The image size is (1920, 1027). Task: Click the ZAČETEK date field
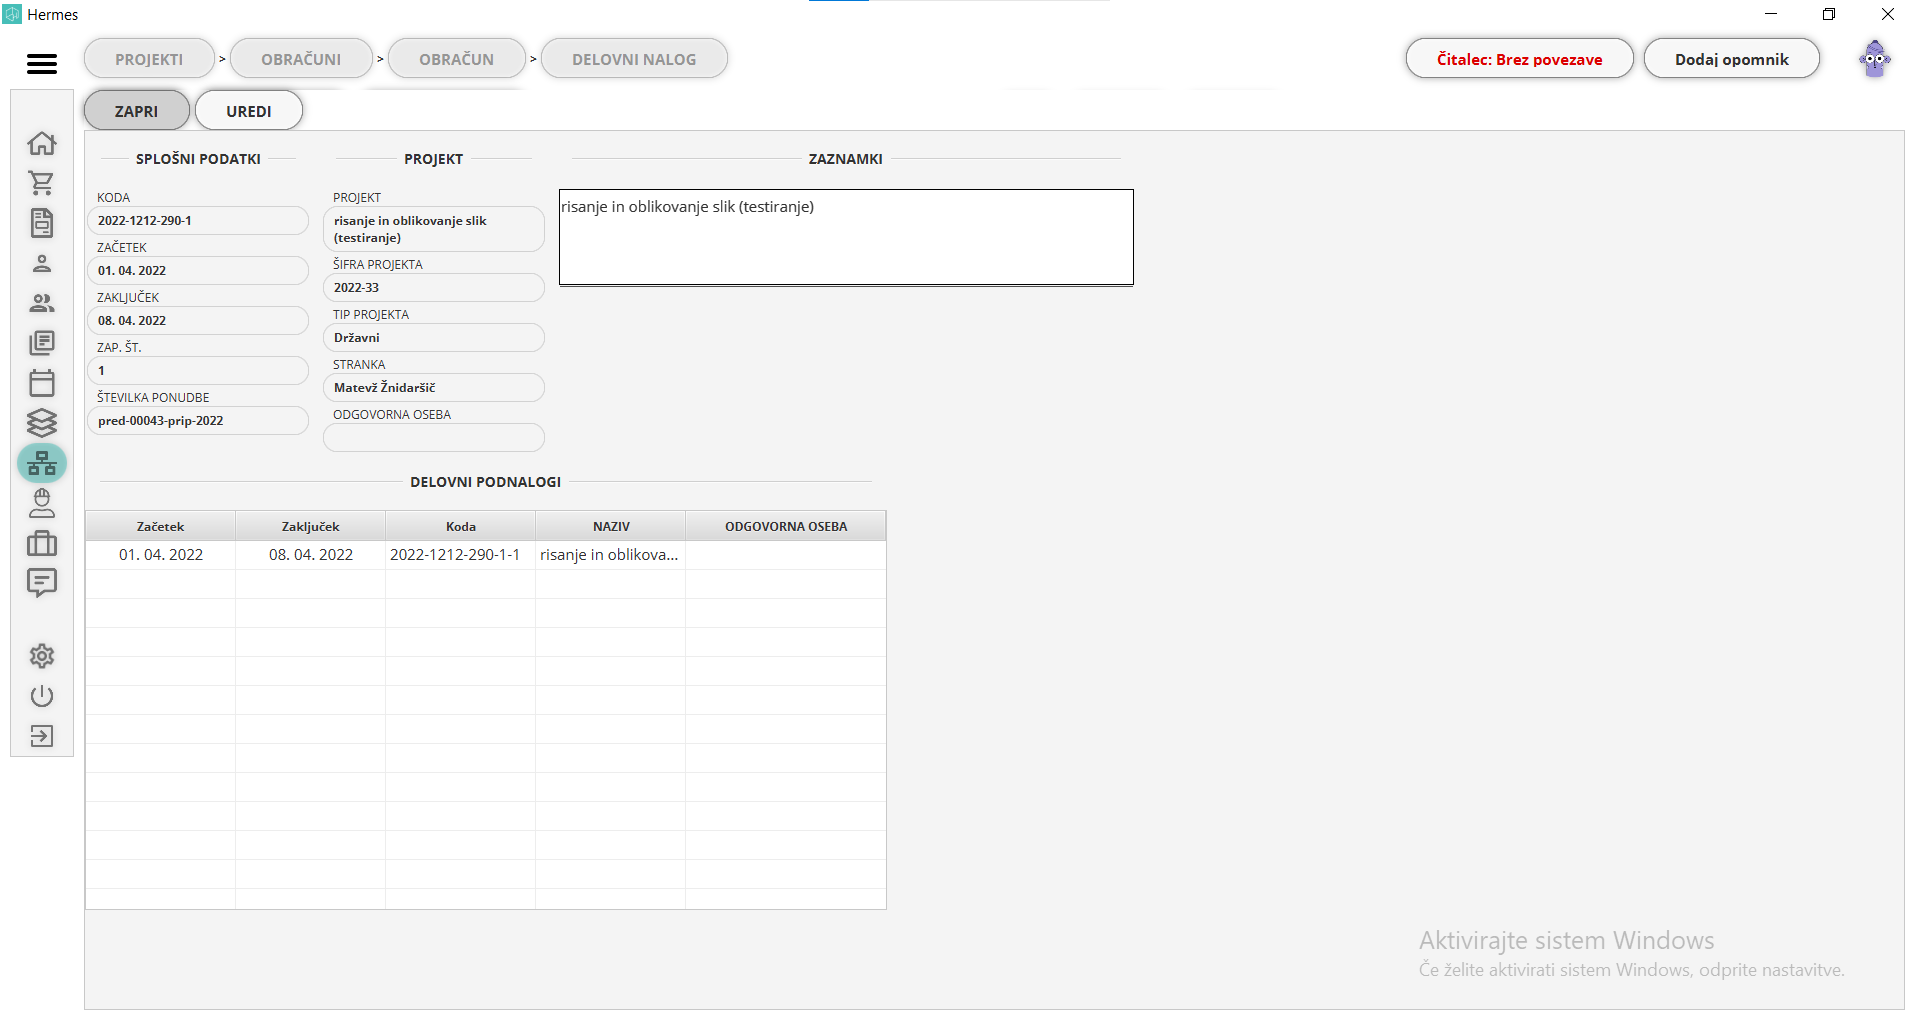tap(198, 271)
